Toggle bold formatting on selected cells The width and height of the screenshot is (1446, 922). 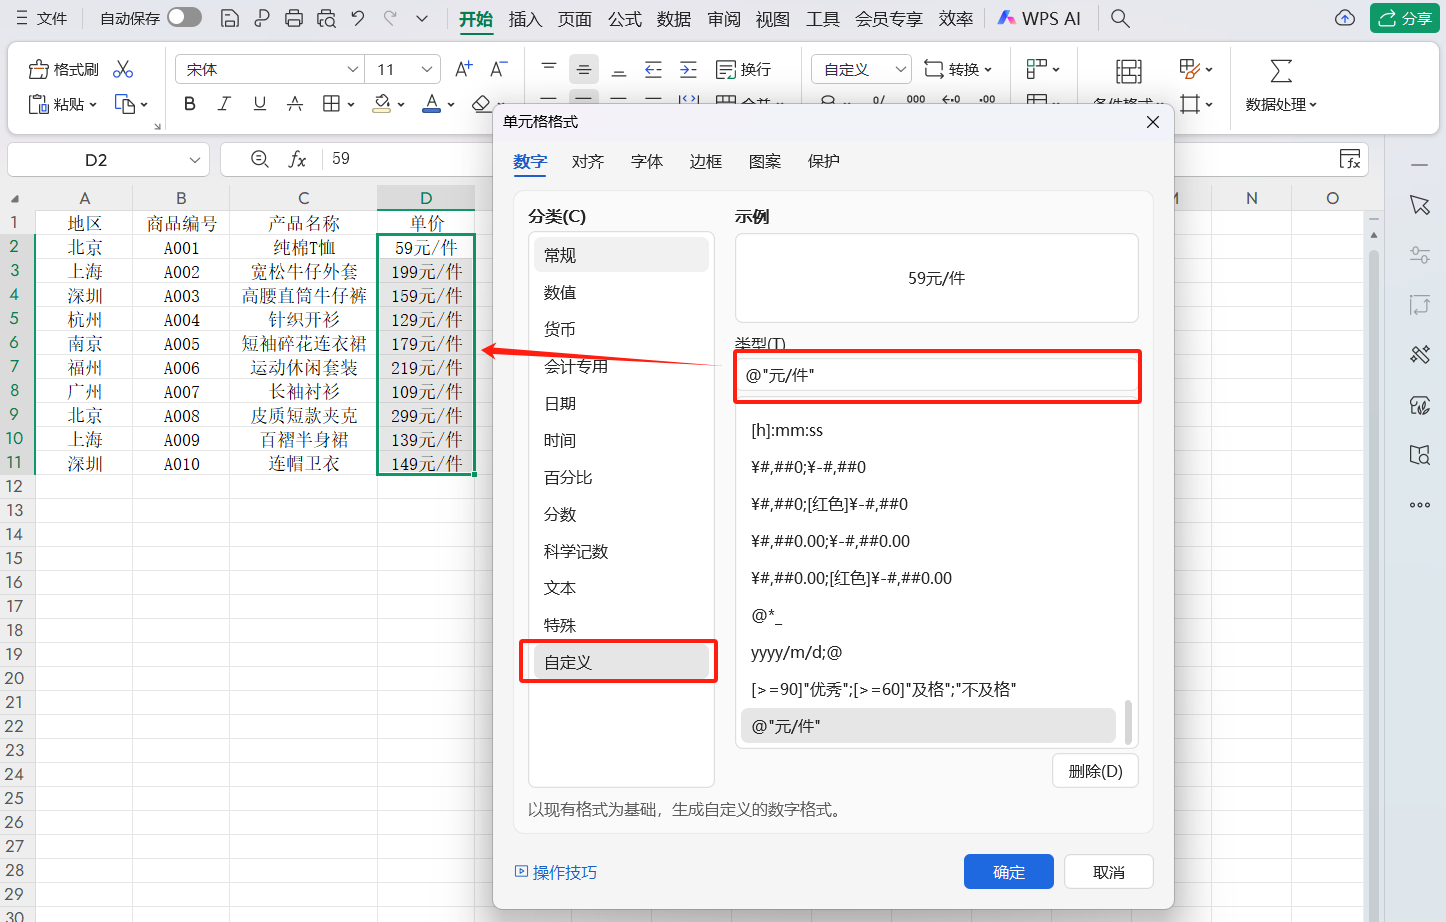pyautogui.click(x=189, y=103)
